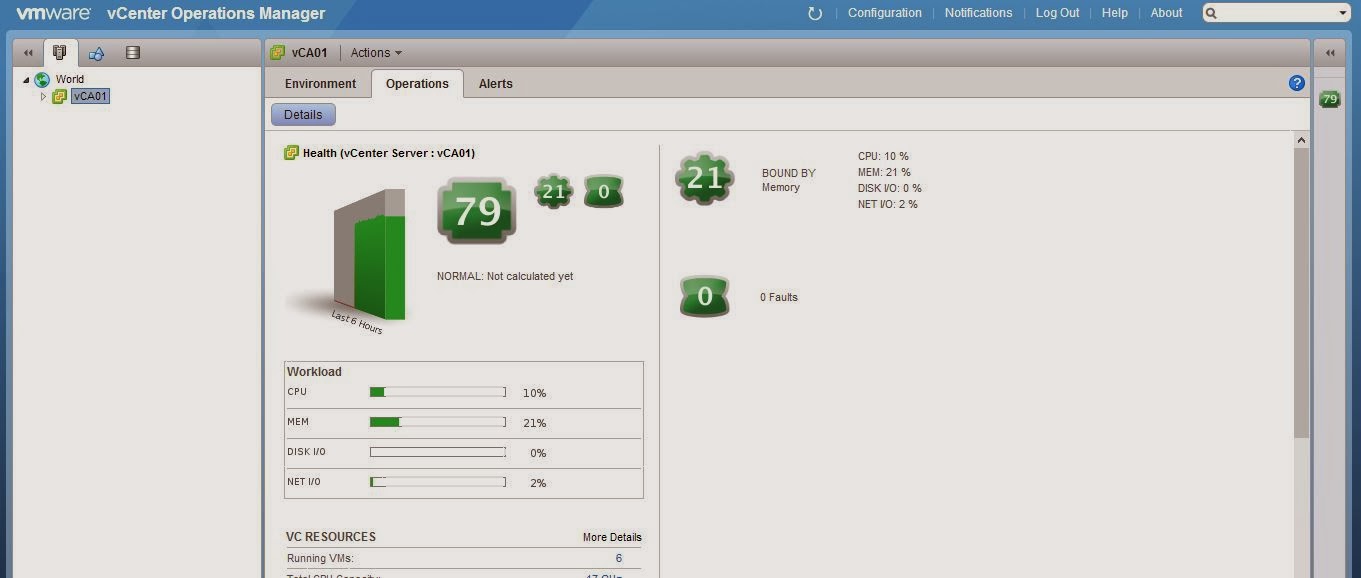Click the vCA01 vCenter icon in tree

point(60,96)
